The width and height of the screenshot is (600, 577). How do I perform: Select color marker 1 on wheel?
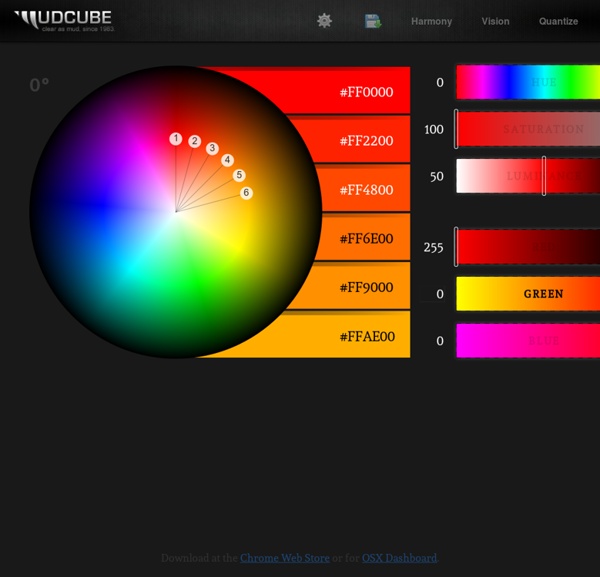(176, 139)
